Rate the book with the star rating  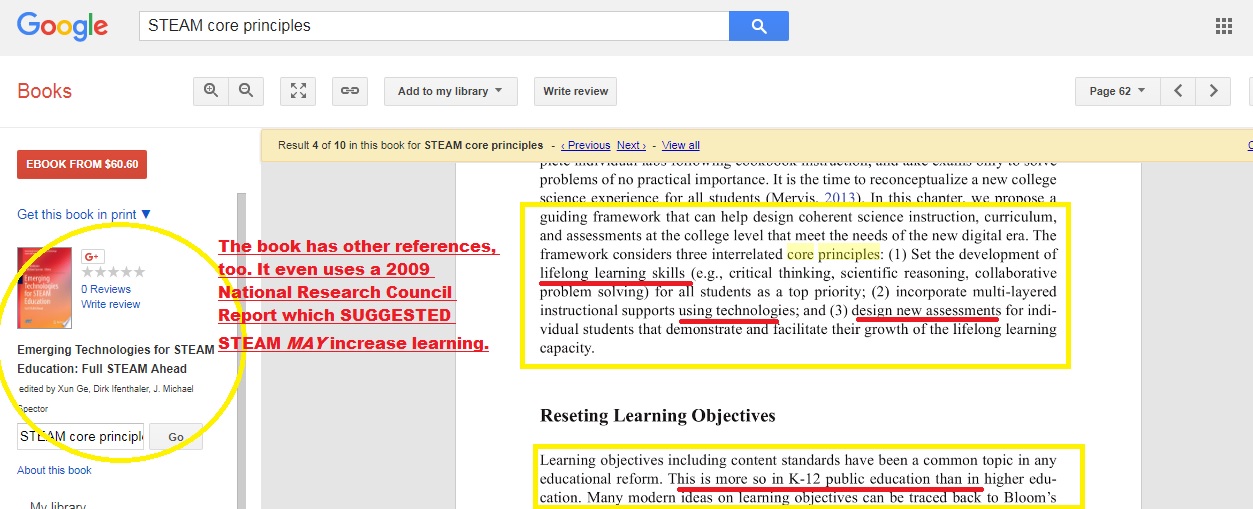tap(113, 272)
